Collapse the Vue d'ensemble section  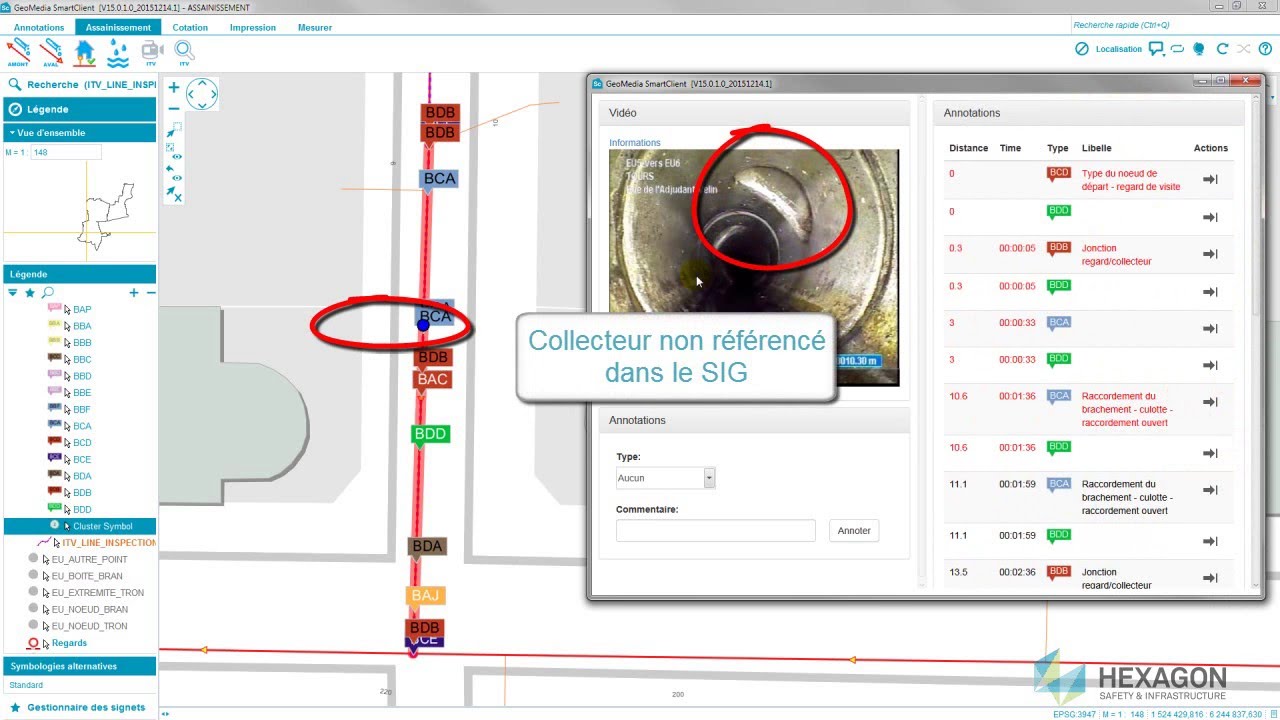pyautogui.click(x=80, y=132)
